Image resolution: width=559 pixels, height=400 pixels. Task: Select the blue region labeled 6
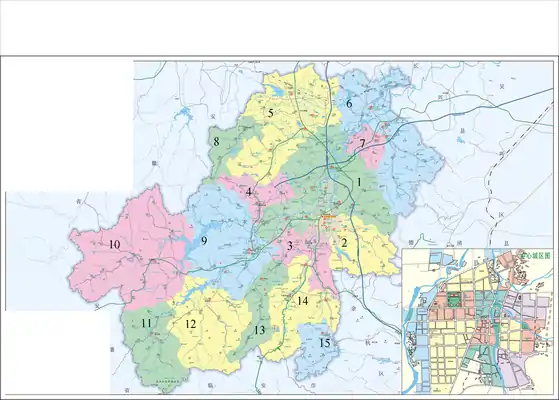coord(349,103)
